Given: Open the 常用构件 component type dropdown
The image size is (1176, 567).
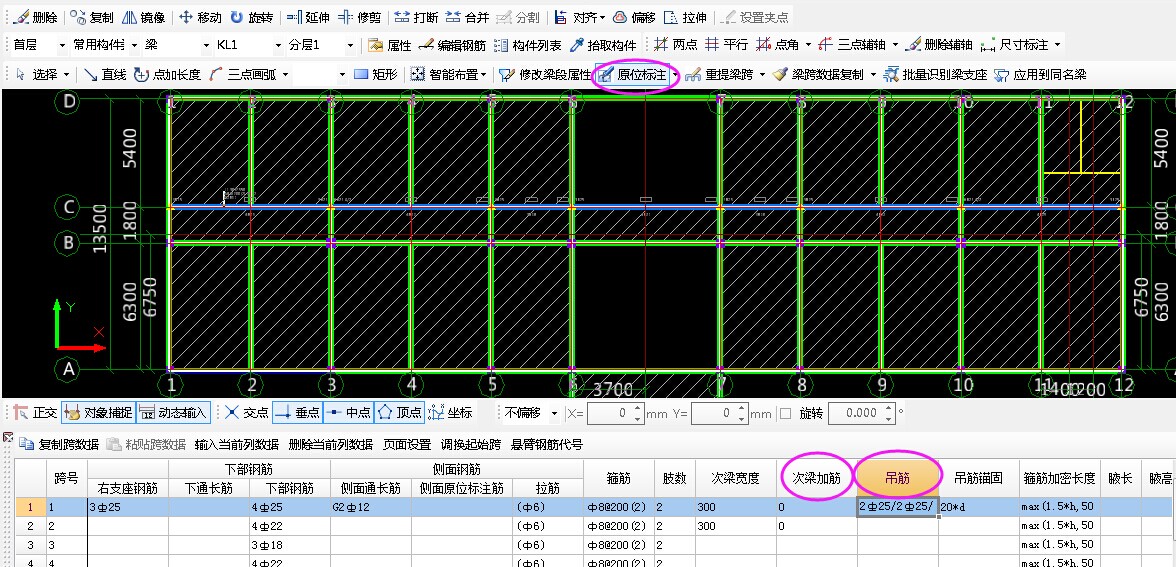Looking at the screenshot, I should (x=105, y=45).
